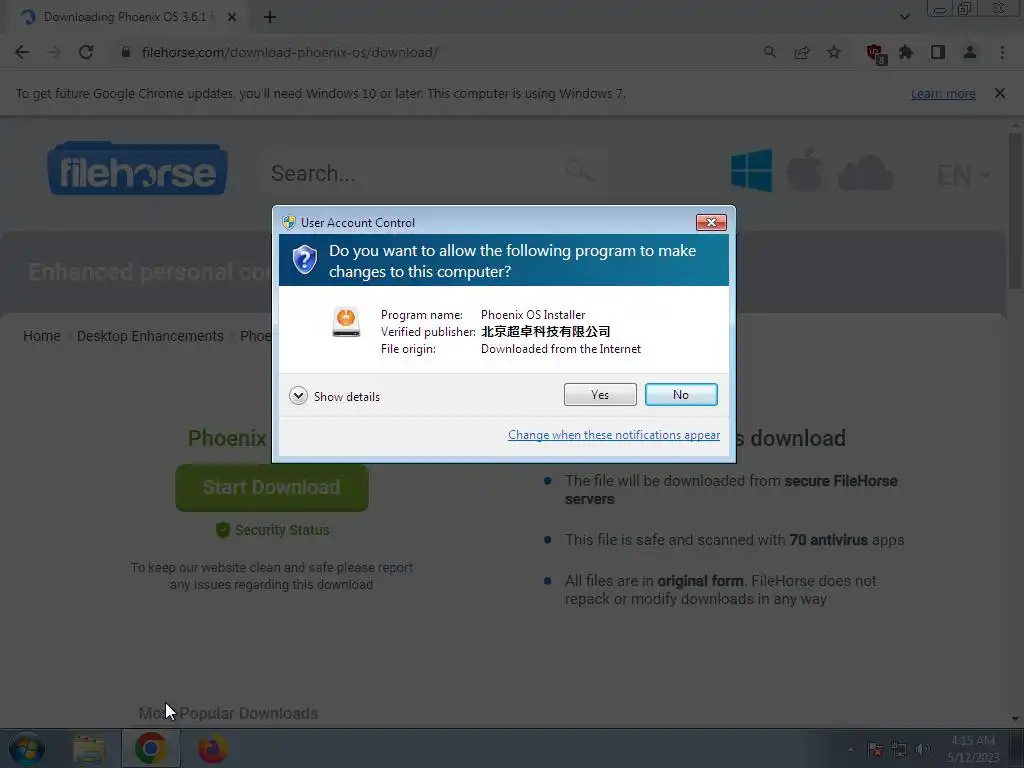Open the uBlock shield extension icon
The width and height of the screenshot is (1024, 768).
pyautogui.click(x=875, y=54)
